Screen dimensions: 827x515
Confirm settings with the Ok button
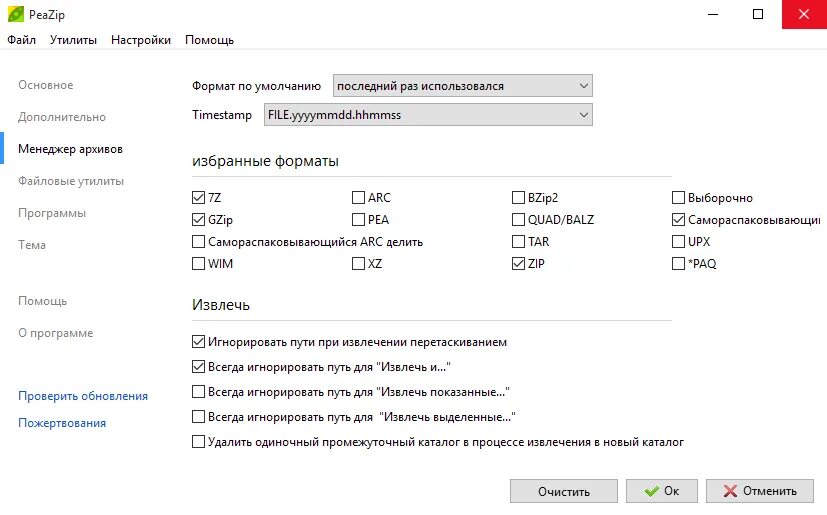[x=662, y=491]
